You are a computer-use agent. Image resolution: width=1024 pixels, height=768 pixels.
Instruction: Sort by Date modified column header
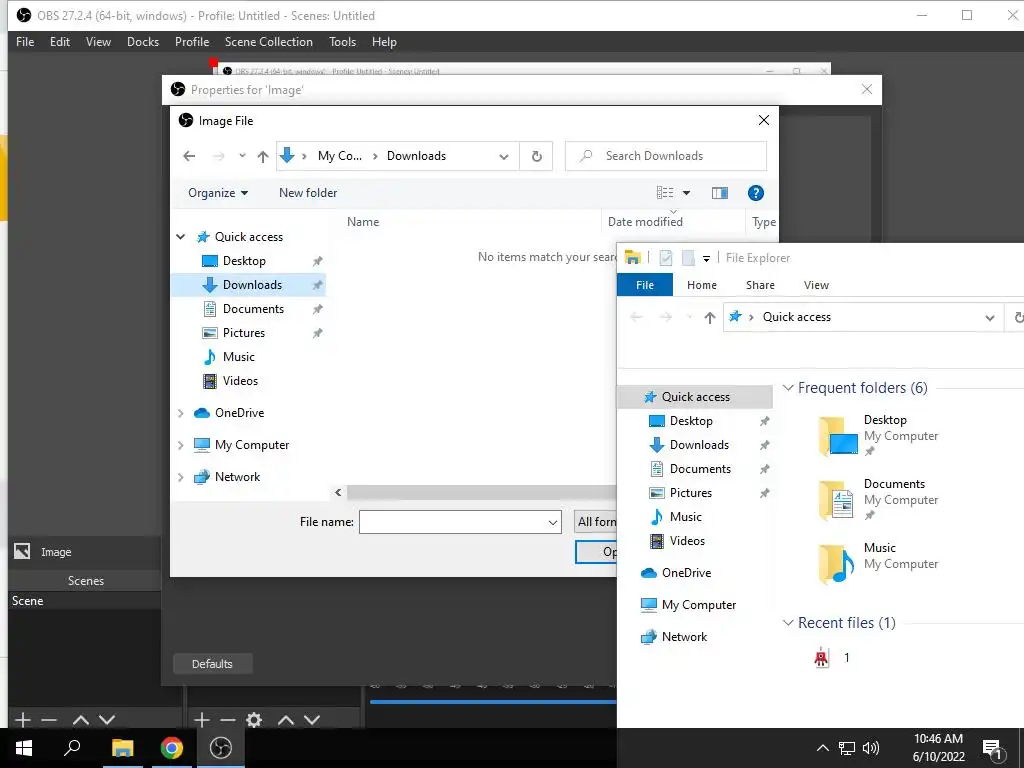click(645, 222)
